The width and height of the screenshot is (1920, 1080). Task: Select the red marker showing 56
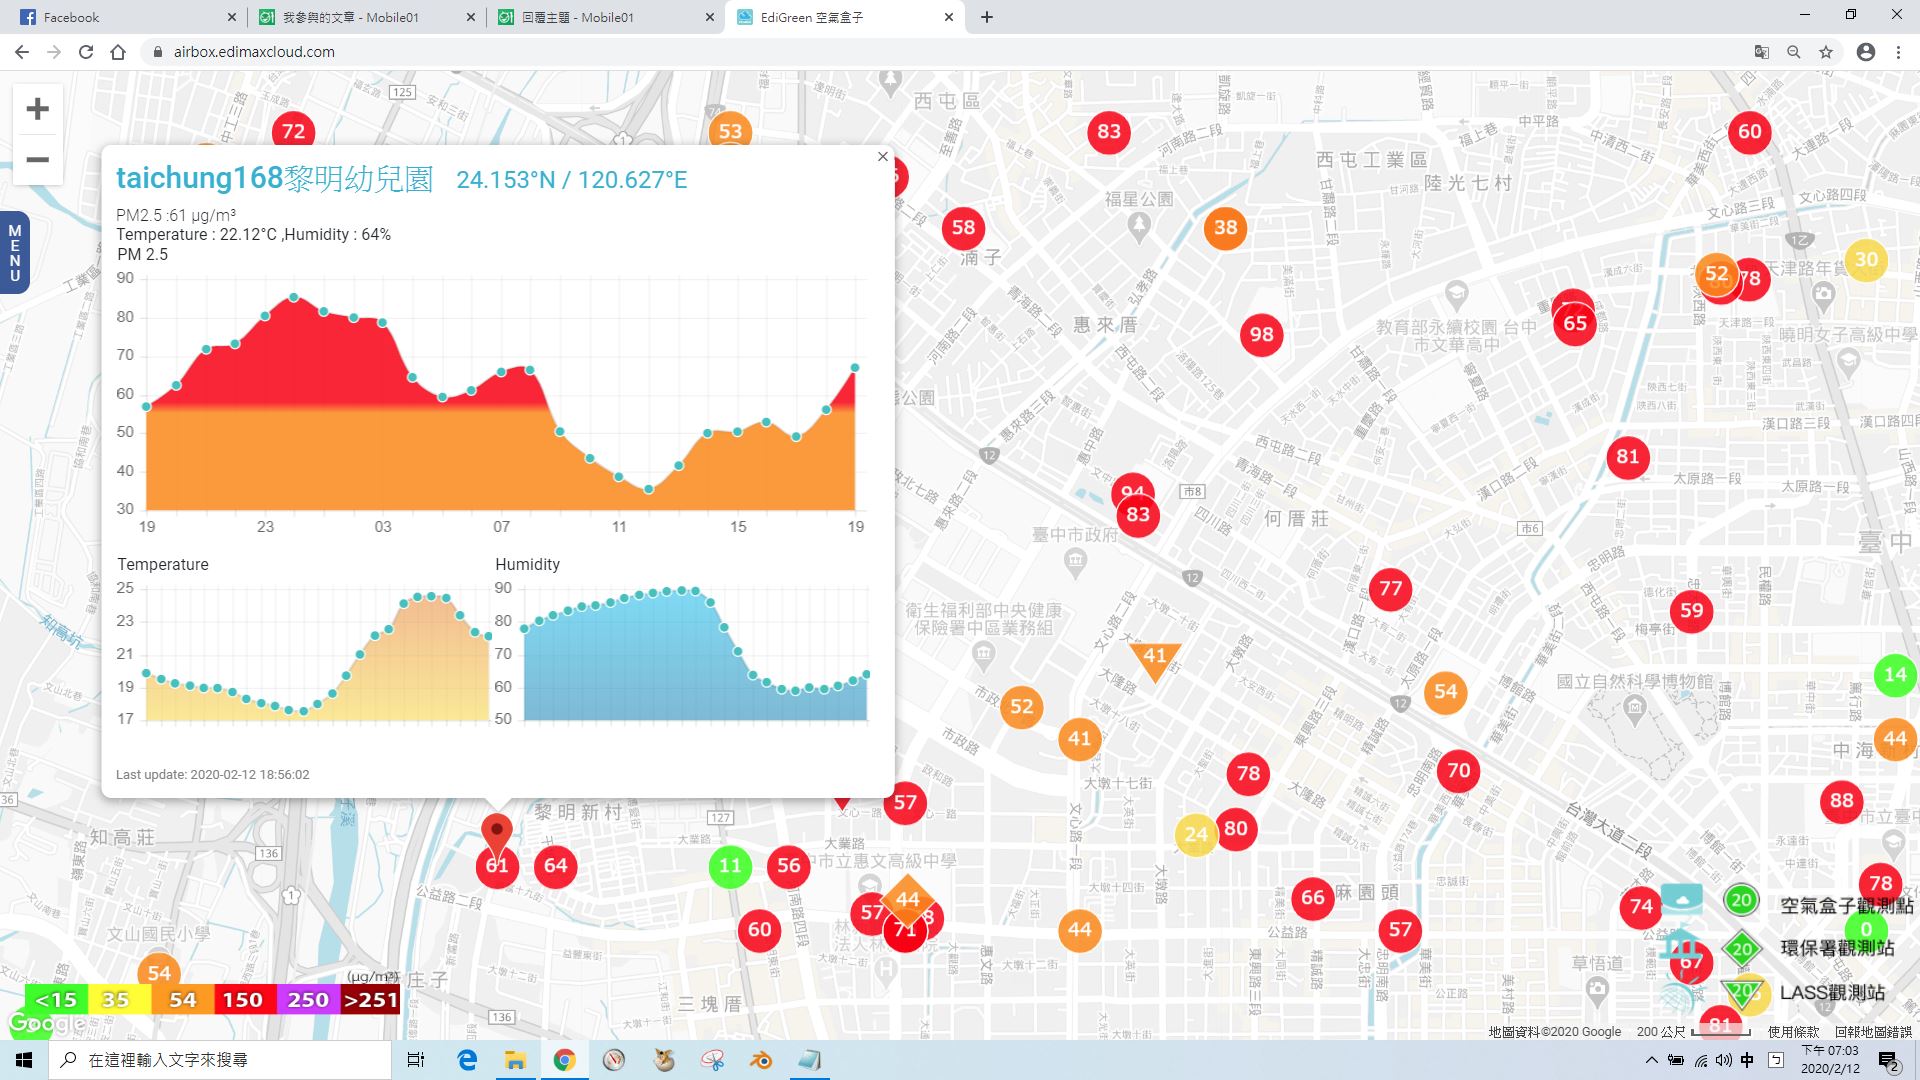click(789, 866)
